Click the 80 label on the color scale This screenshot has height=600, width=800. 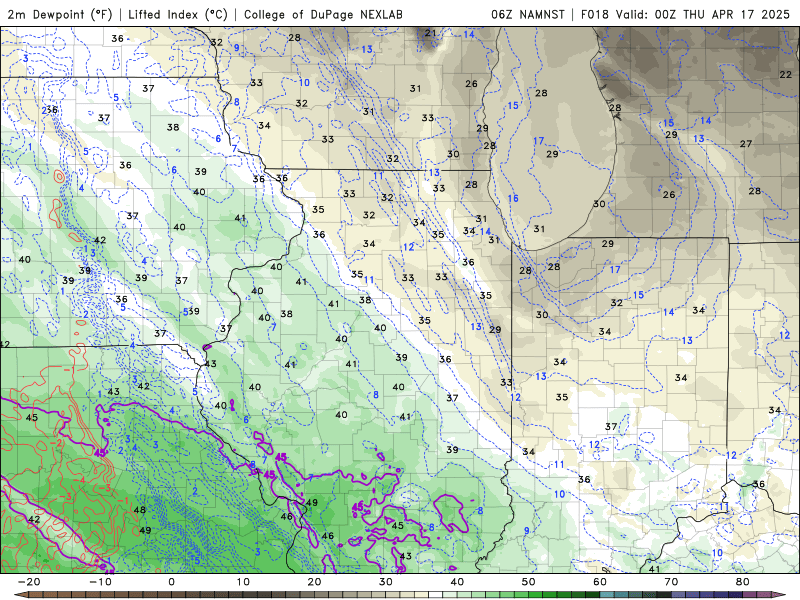click(743, 582)
